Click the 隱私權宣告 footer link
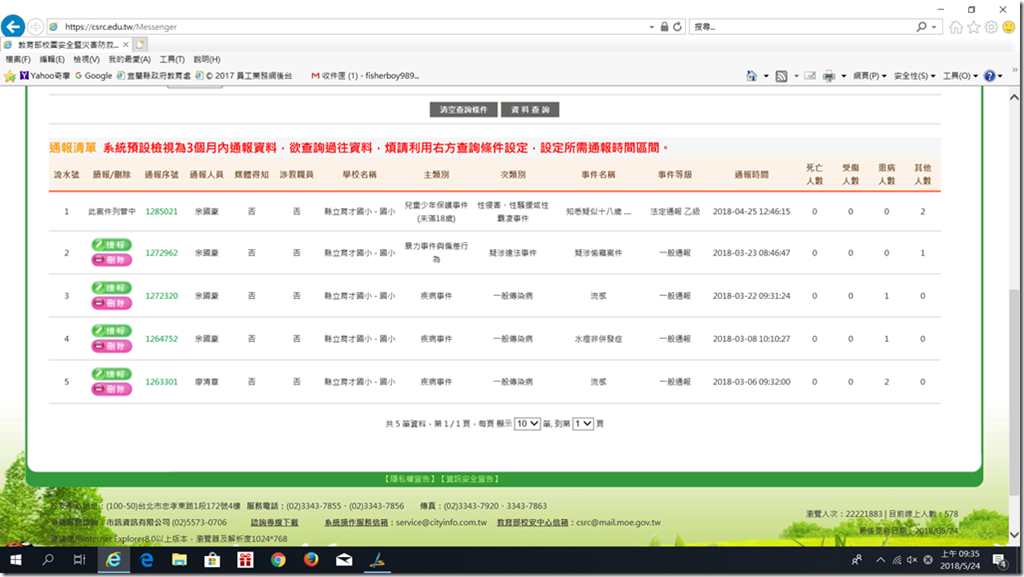1024x577 pixels. 410,479
